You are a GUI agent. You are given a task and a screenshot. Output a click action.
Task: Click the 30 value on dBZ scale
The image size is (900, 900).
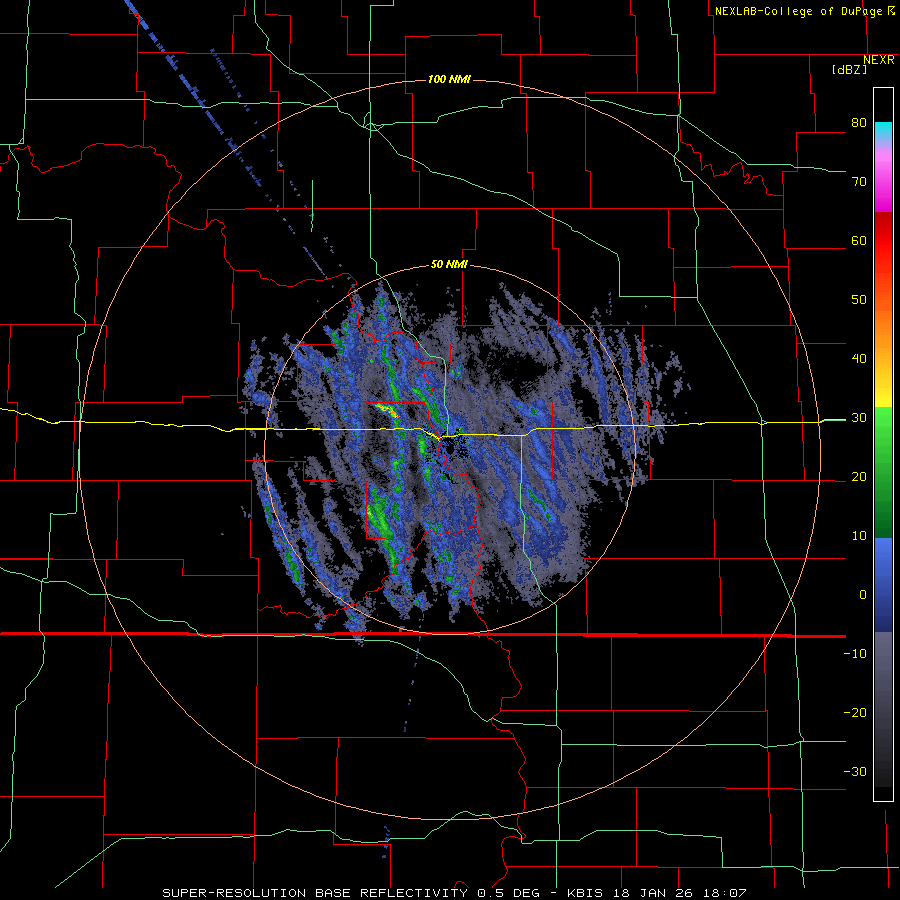point(859,418)
